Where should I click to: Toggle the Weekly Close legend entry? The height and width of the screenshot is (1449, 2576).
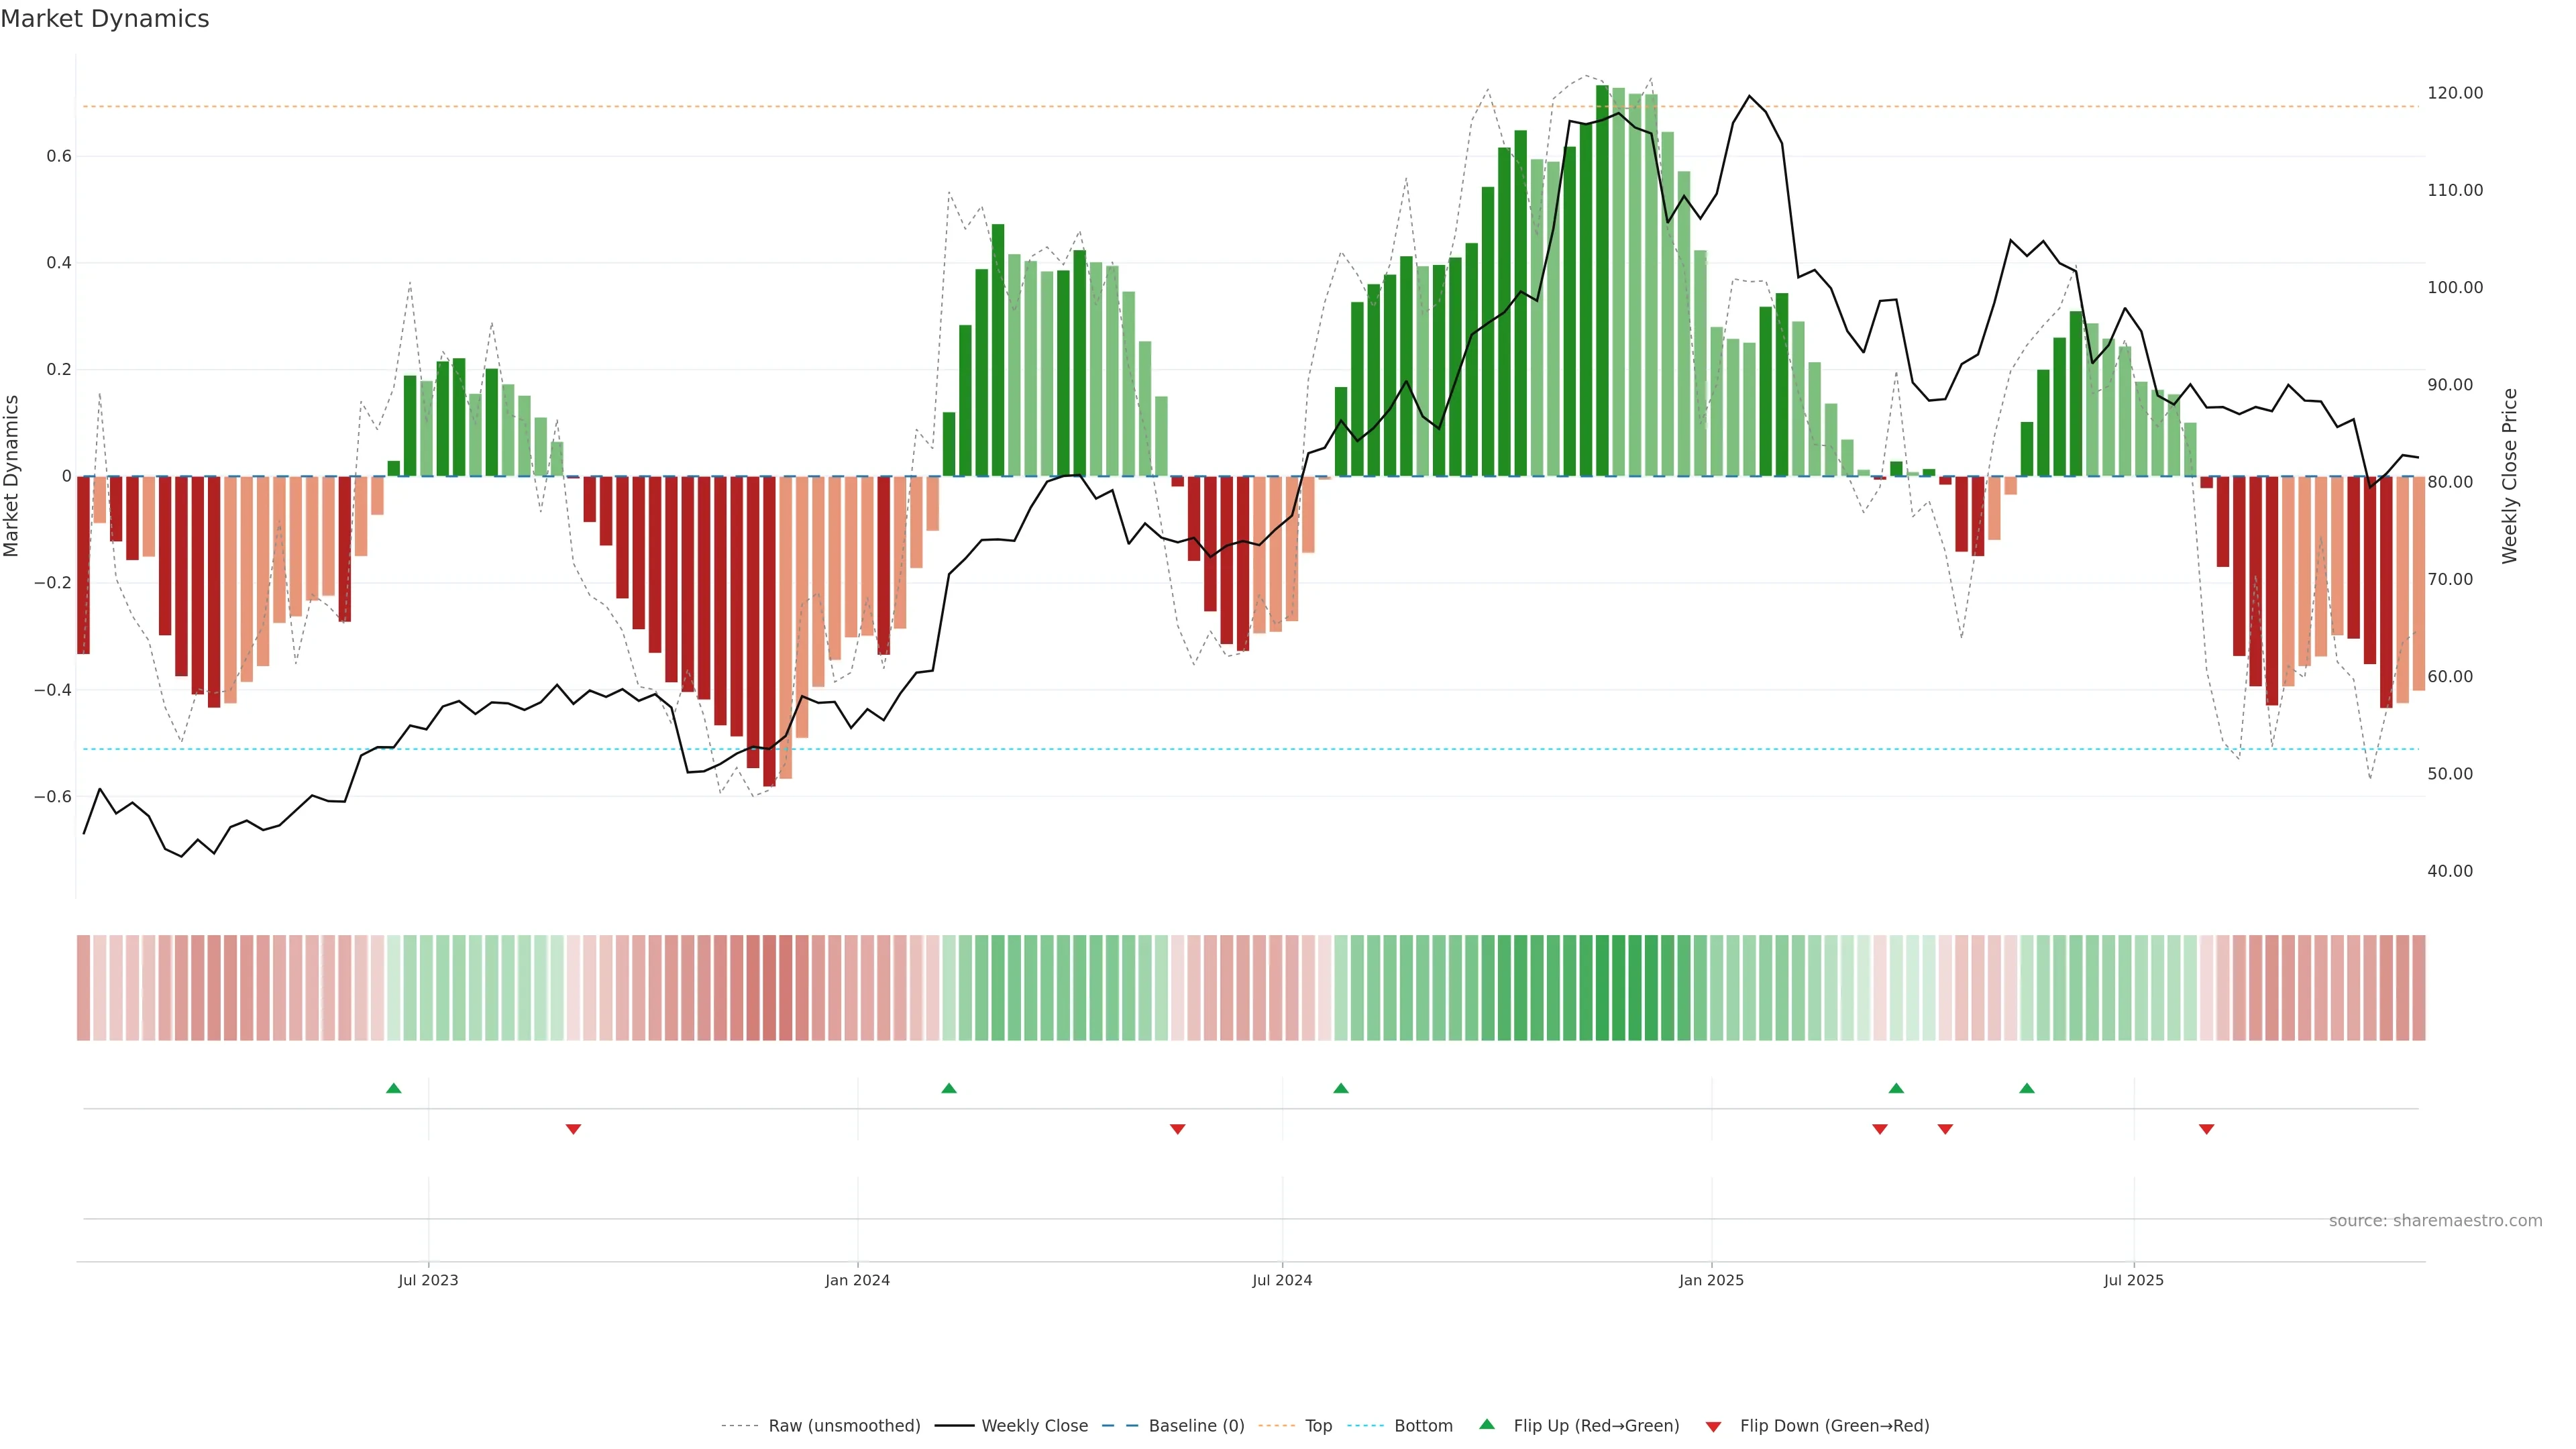(x=1034, y=1426)
